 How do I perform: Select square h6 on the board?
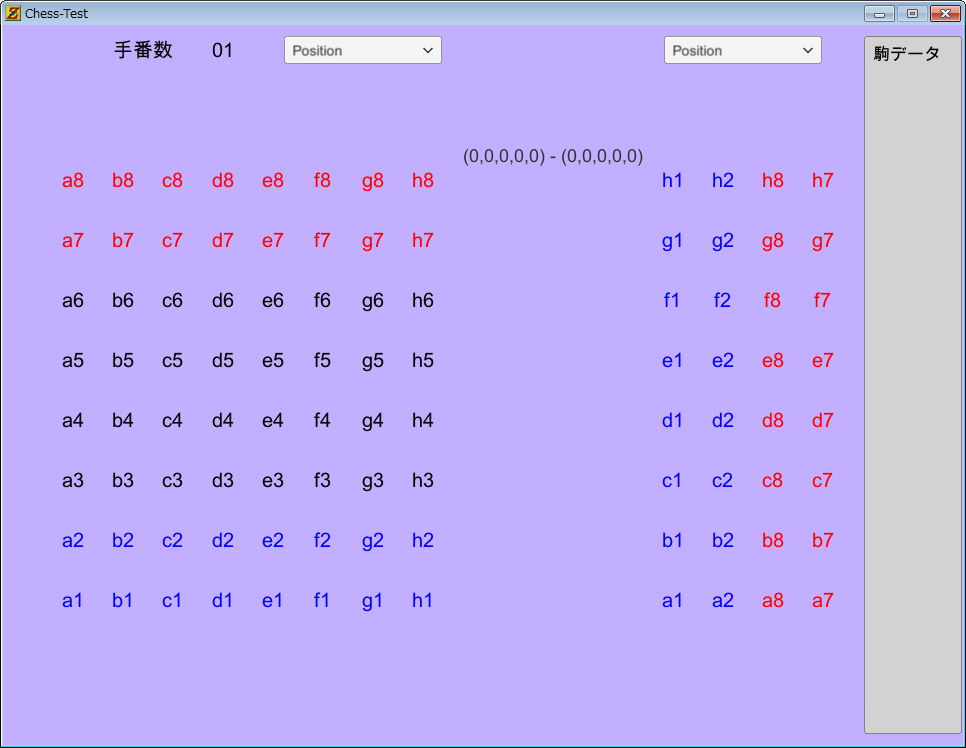point(423,300)
